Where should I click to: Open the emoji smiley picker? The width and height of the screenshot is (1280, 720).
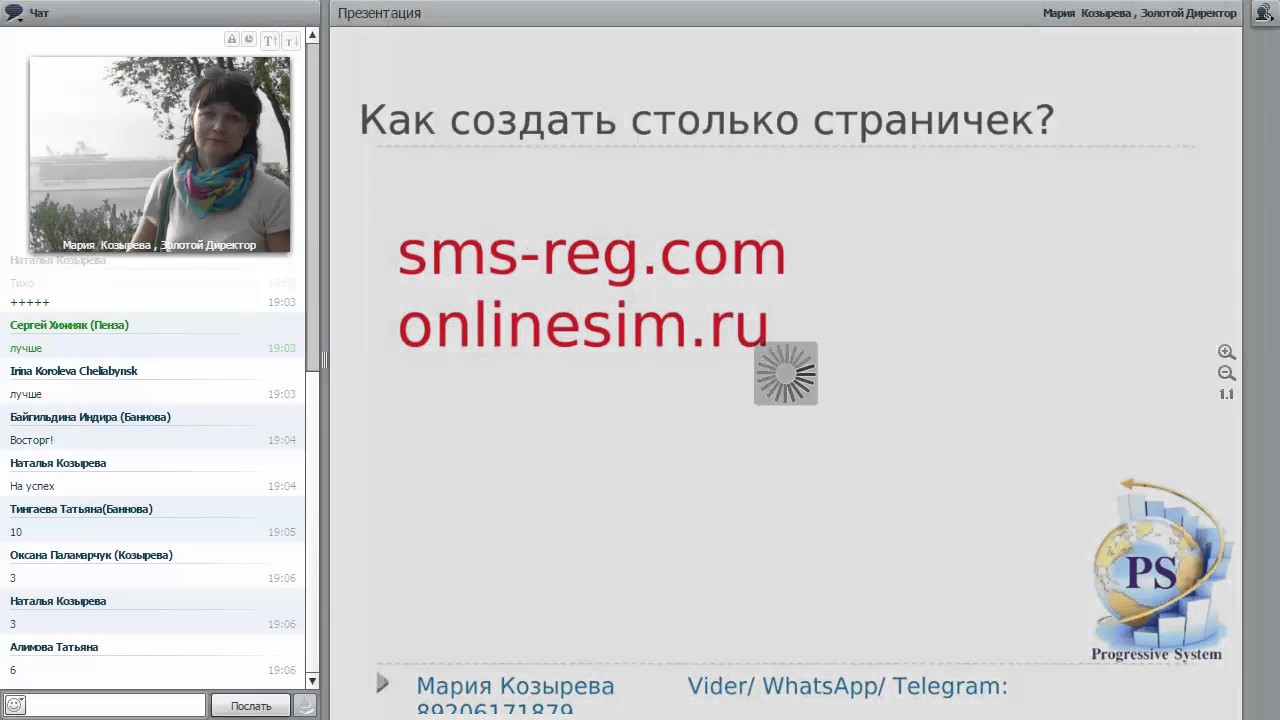tap(14, 705)
